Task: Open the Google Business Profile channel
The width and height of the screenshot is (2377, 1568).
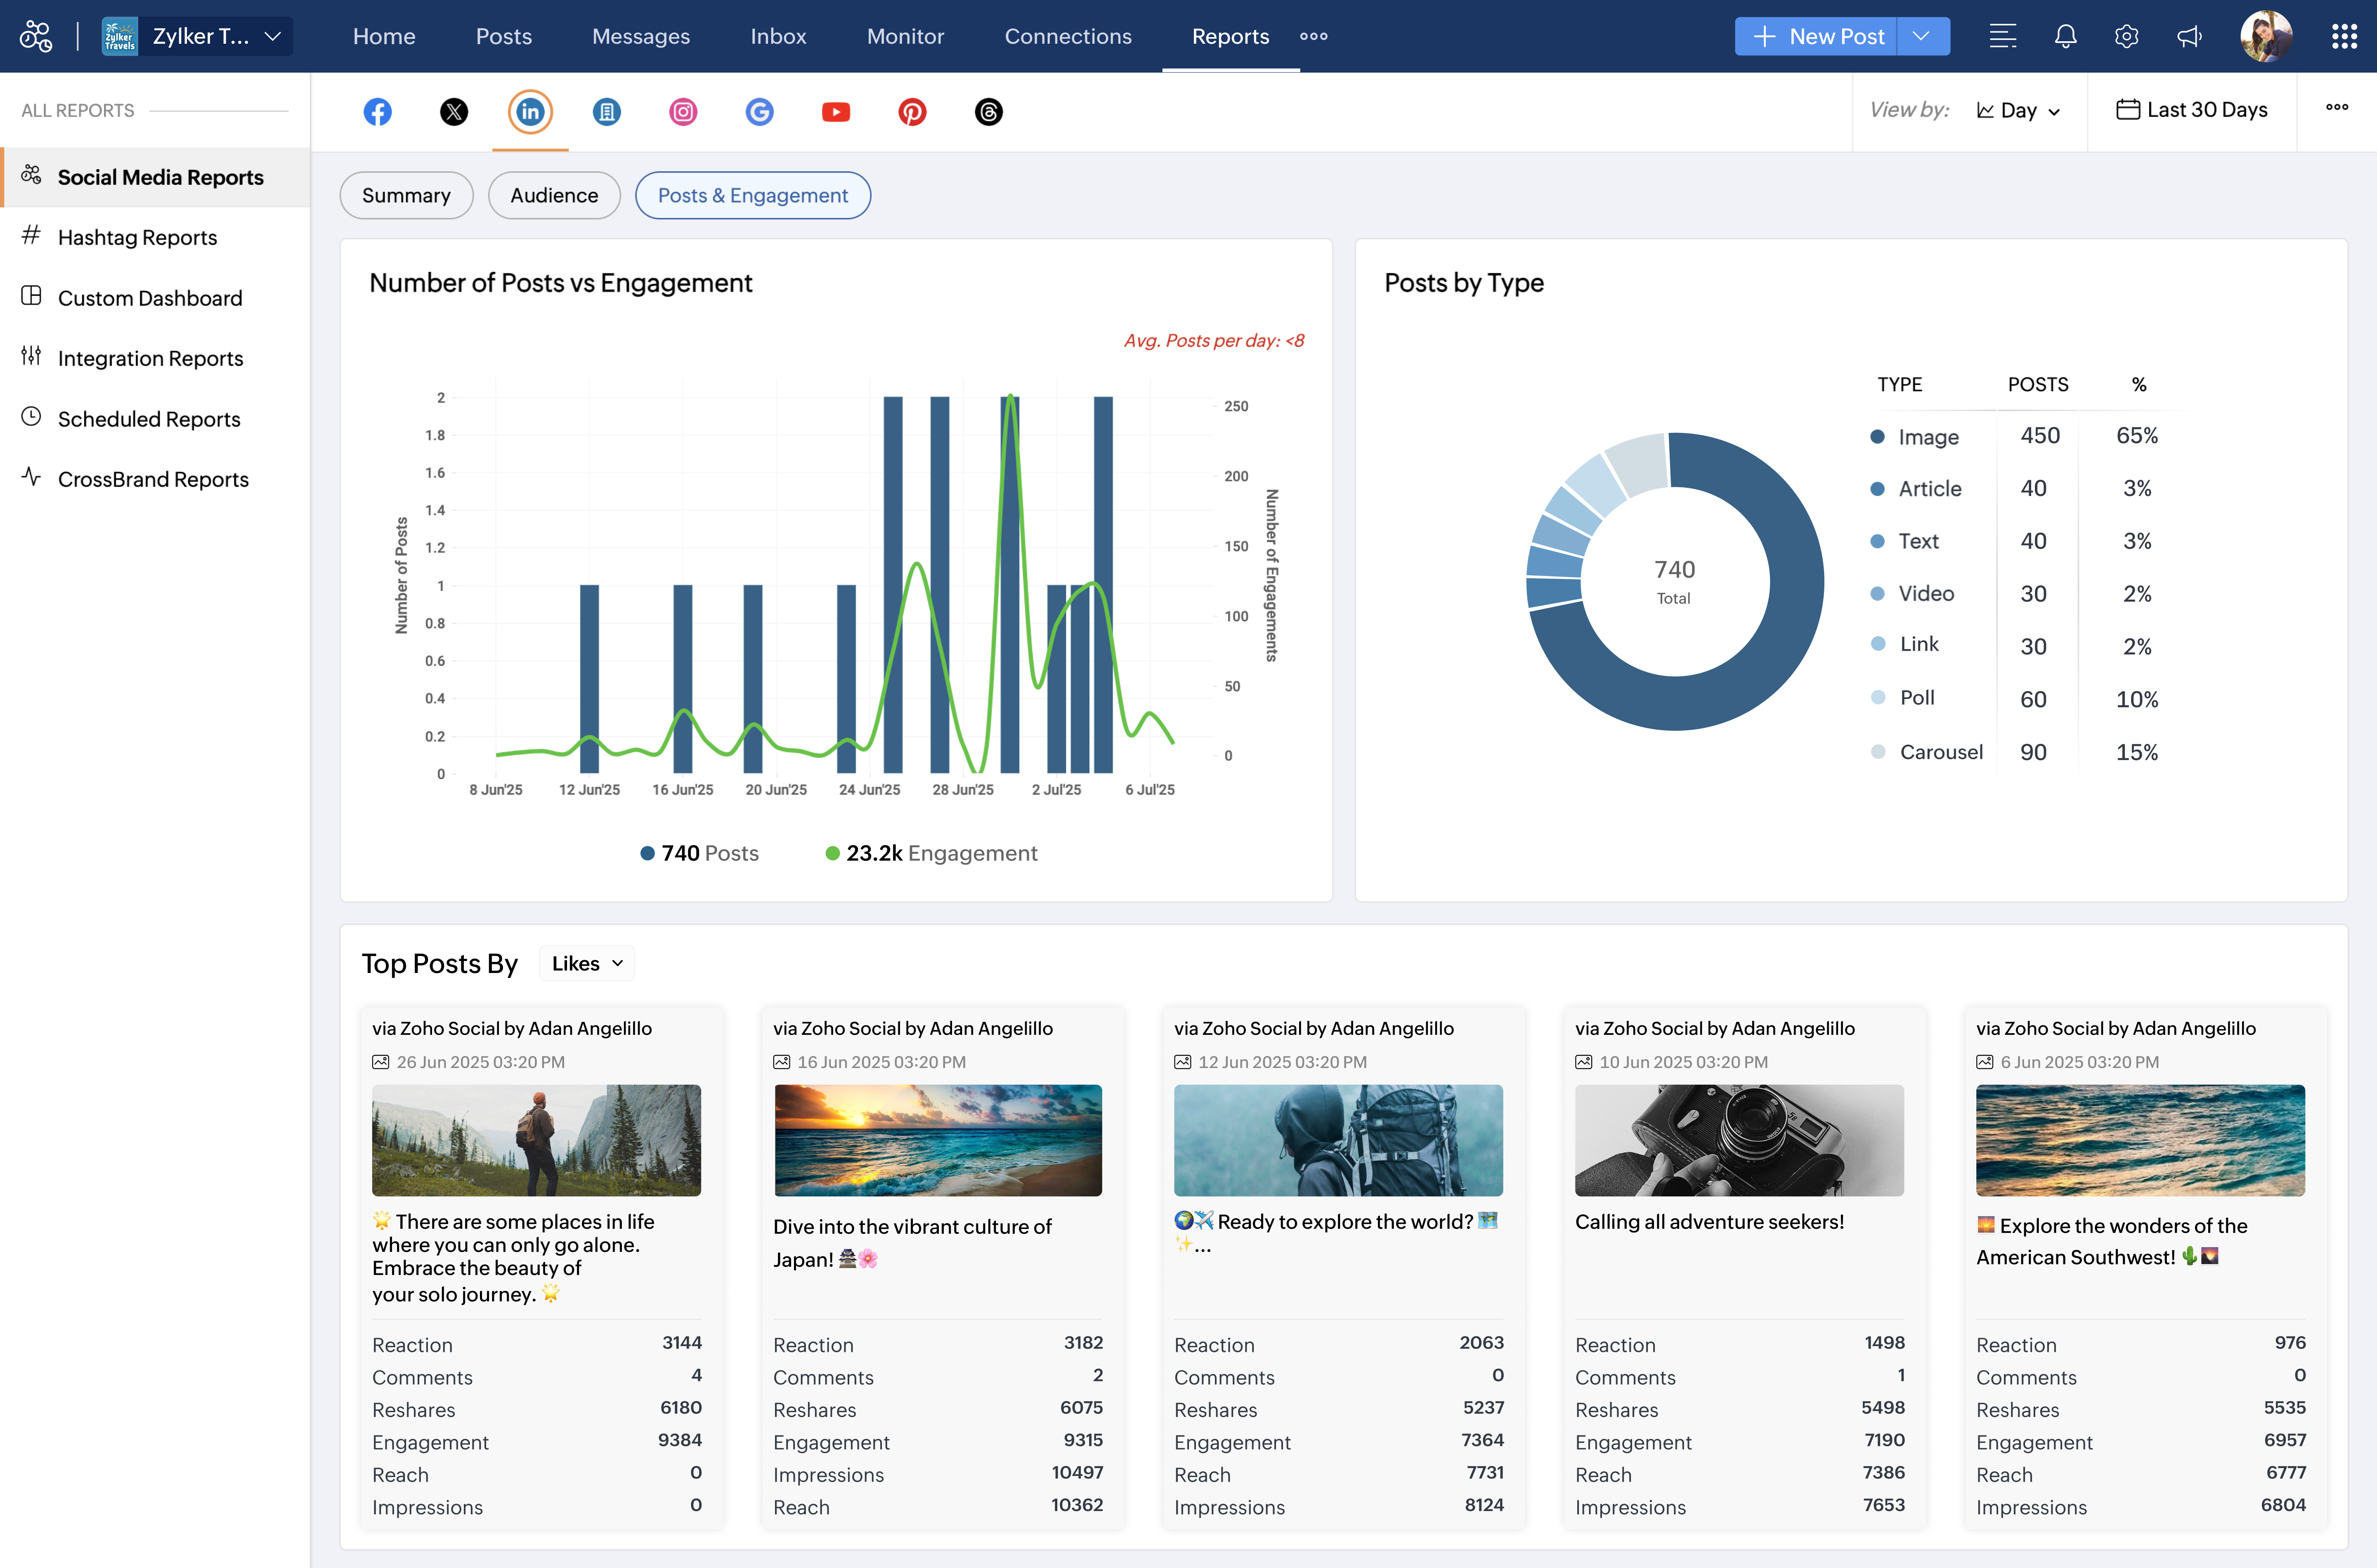Action: point(760,112)
